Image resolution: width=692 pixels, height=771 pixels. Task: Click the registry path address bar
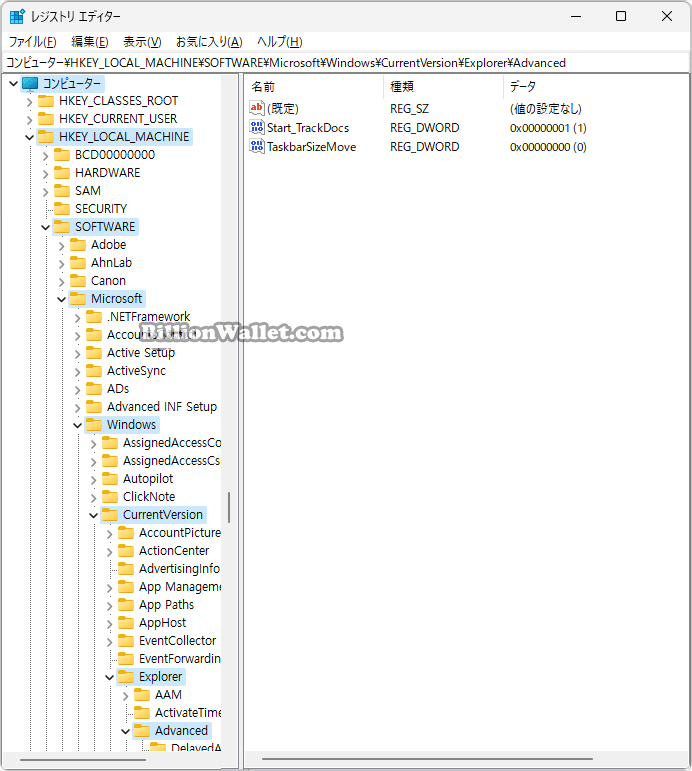(x=346, y=63)
